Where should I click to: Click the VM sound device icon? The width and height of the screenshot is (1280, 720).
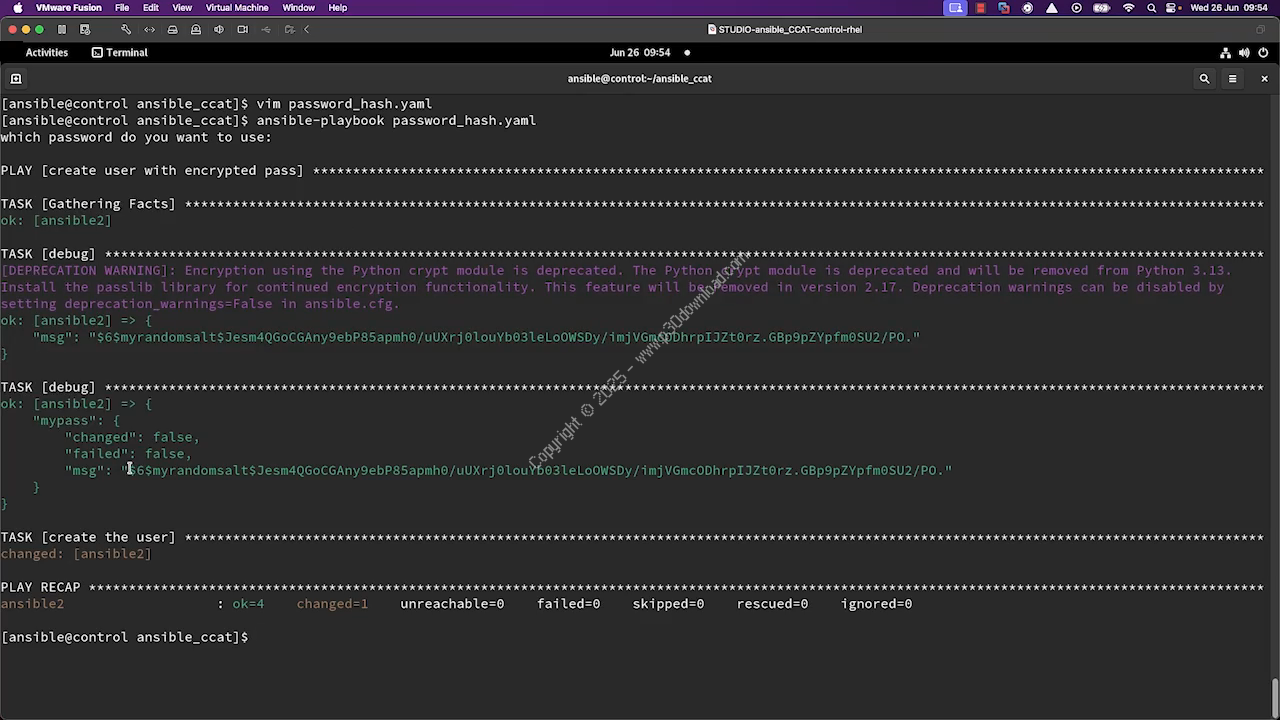click(x=219, y=29)
